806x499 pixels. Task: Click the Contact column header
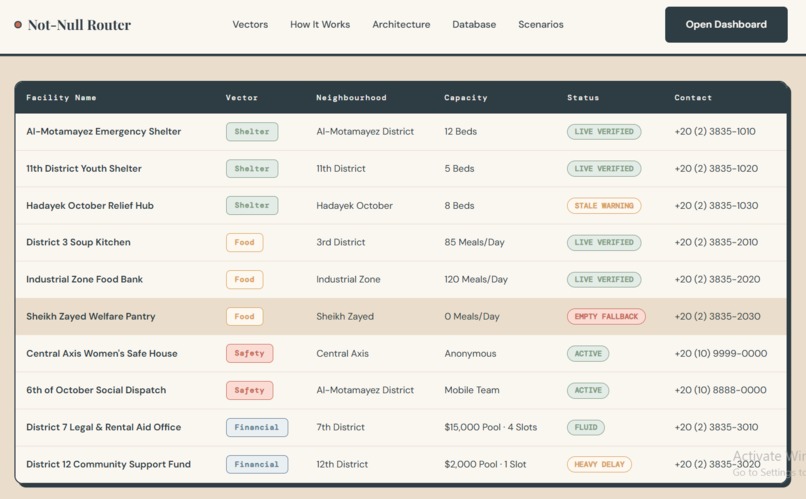(x=693, y=98)
